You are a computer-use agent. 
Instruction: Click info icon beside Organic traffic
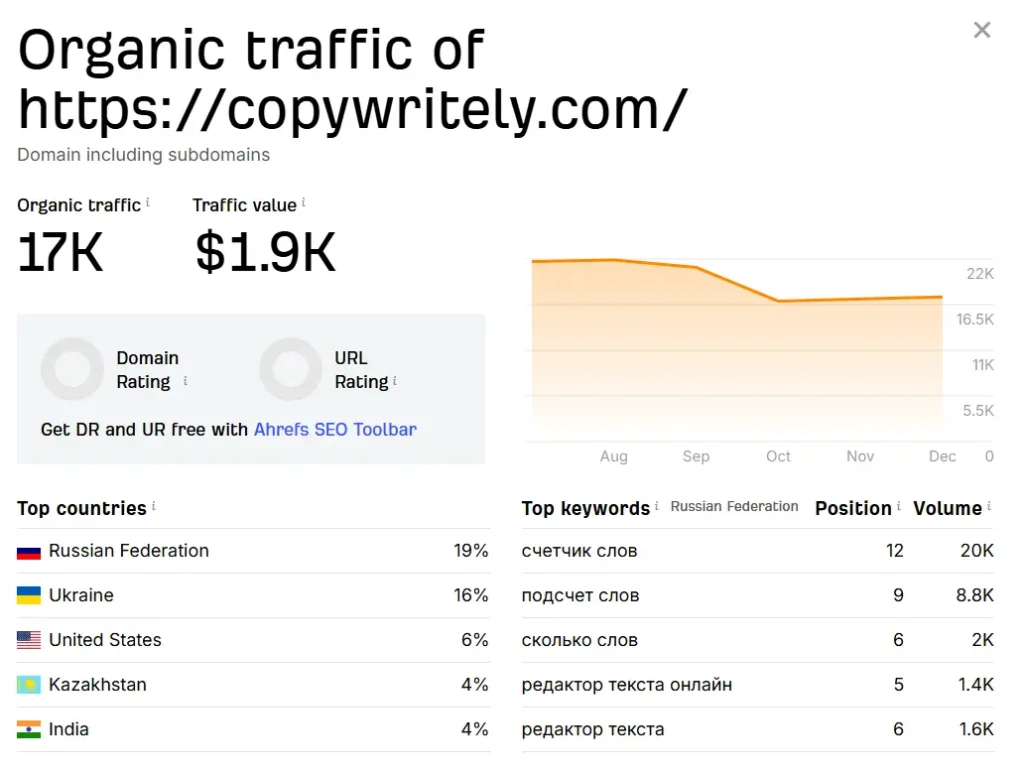point(148,203)
